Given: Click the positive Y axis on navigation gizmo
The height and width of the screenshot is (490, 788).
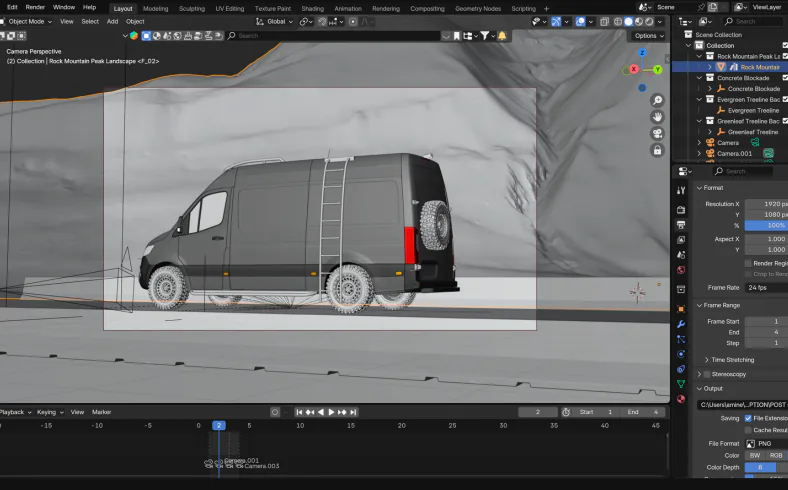Looking at the screenshot, I should (657, 70).
